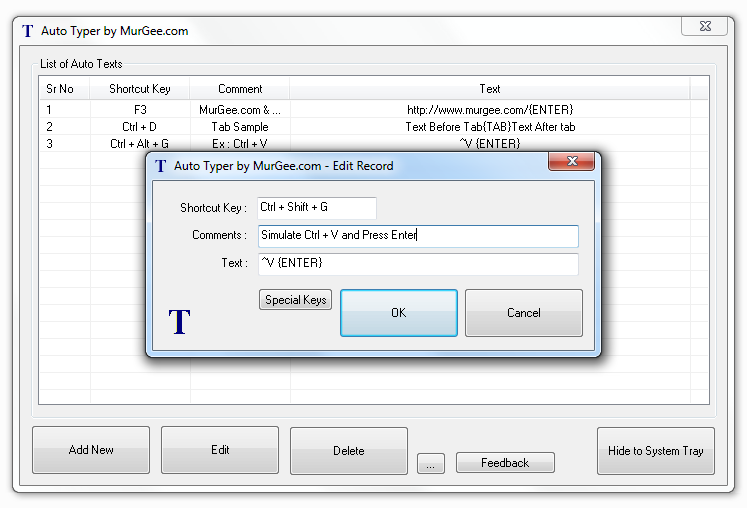This screenshot has height=508, width=747.
Task: Click the T icon in main window title bar
Action: [28, 31]
